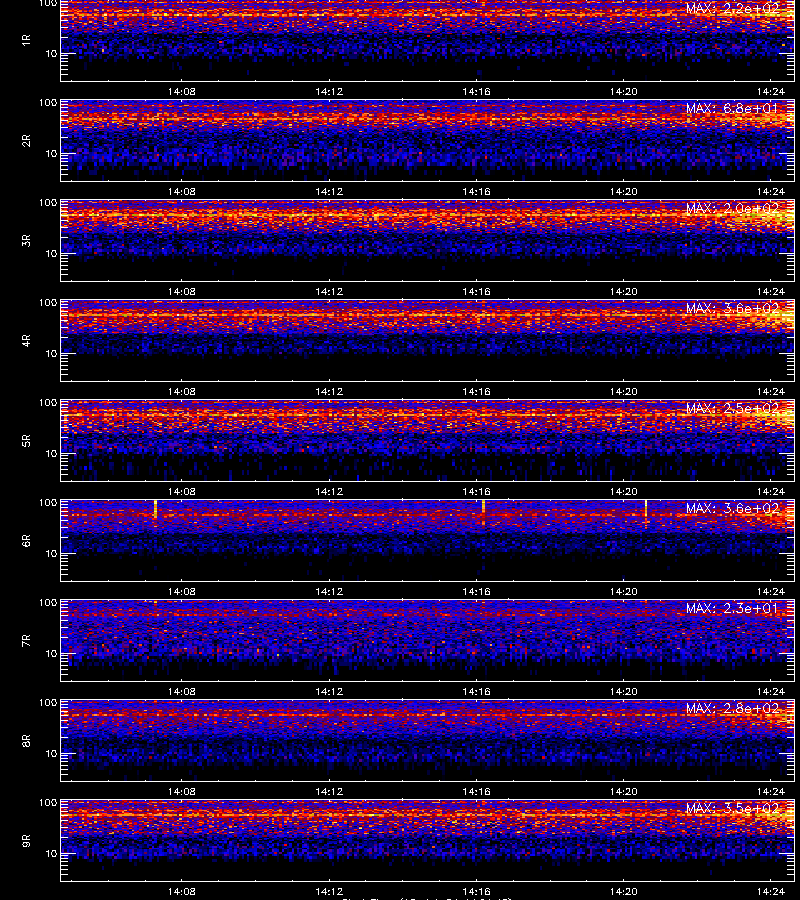The width and height of the screenshot is (800, 900).
Task: Select the 14:08 time label below panel 6R
Action: point(181,592)
